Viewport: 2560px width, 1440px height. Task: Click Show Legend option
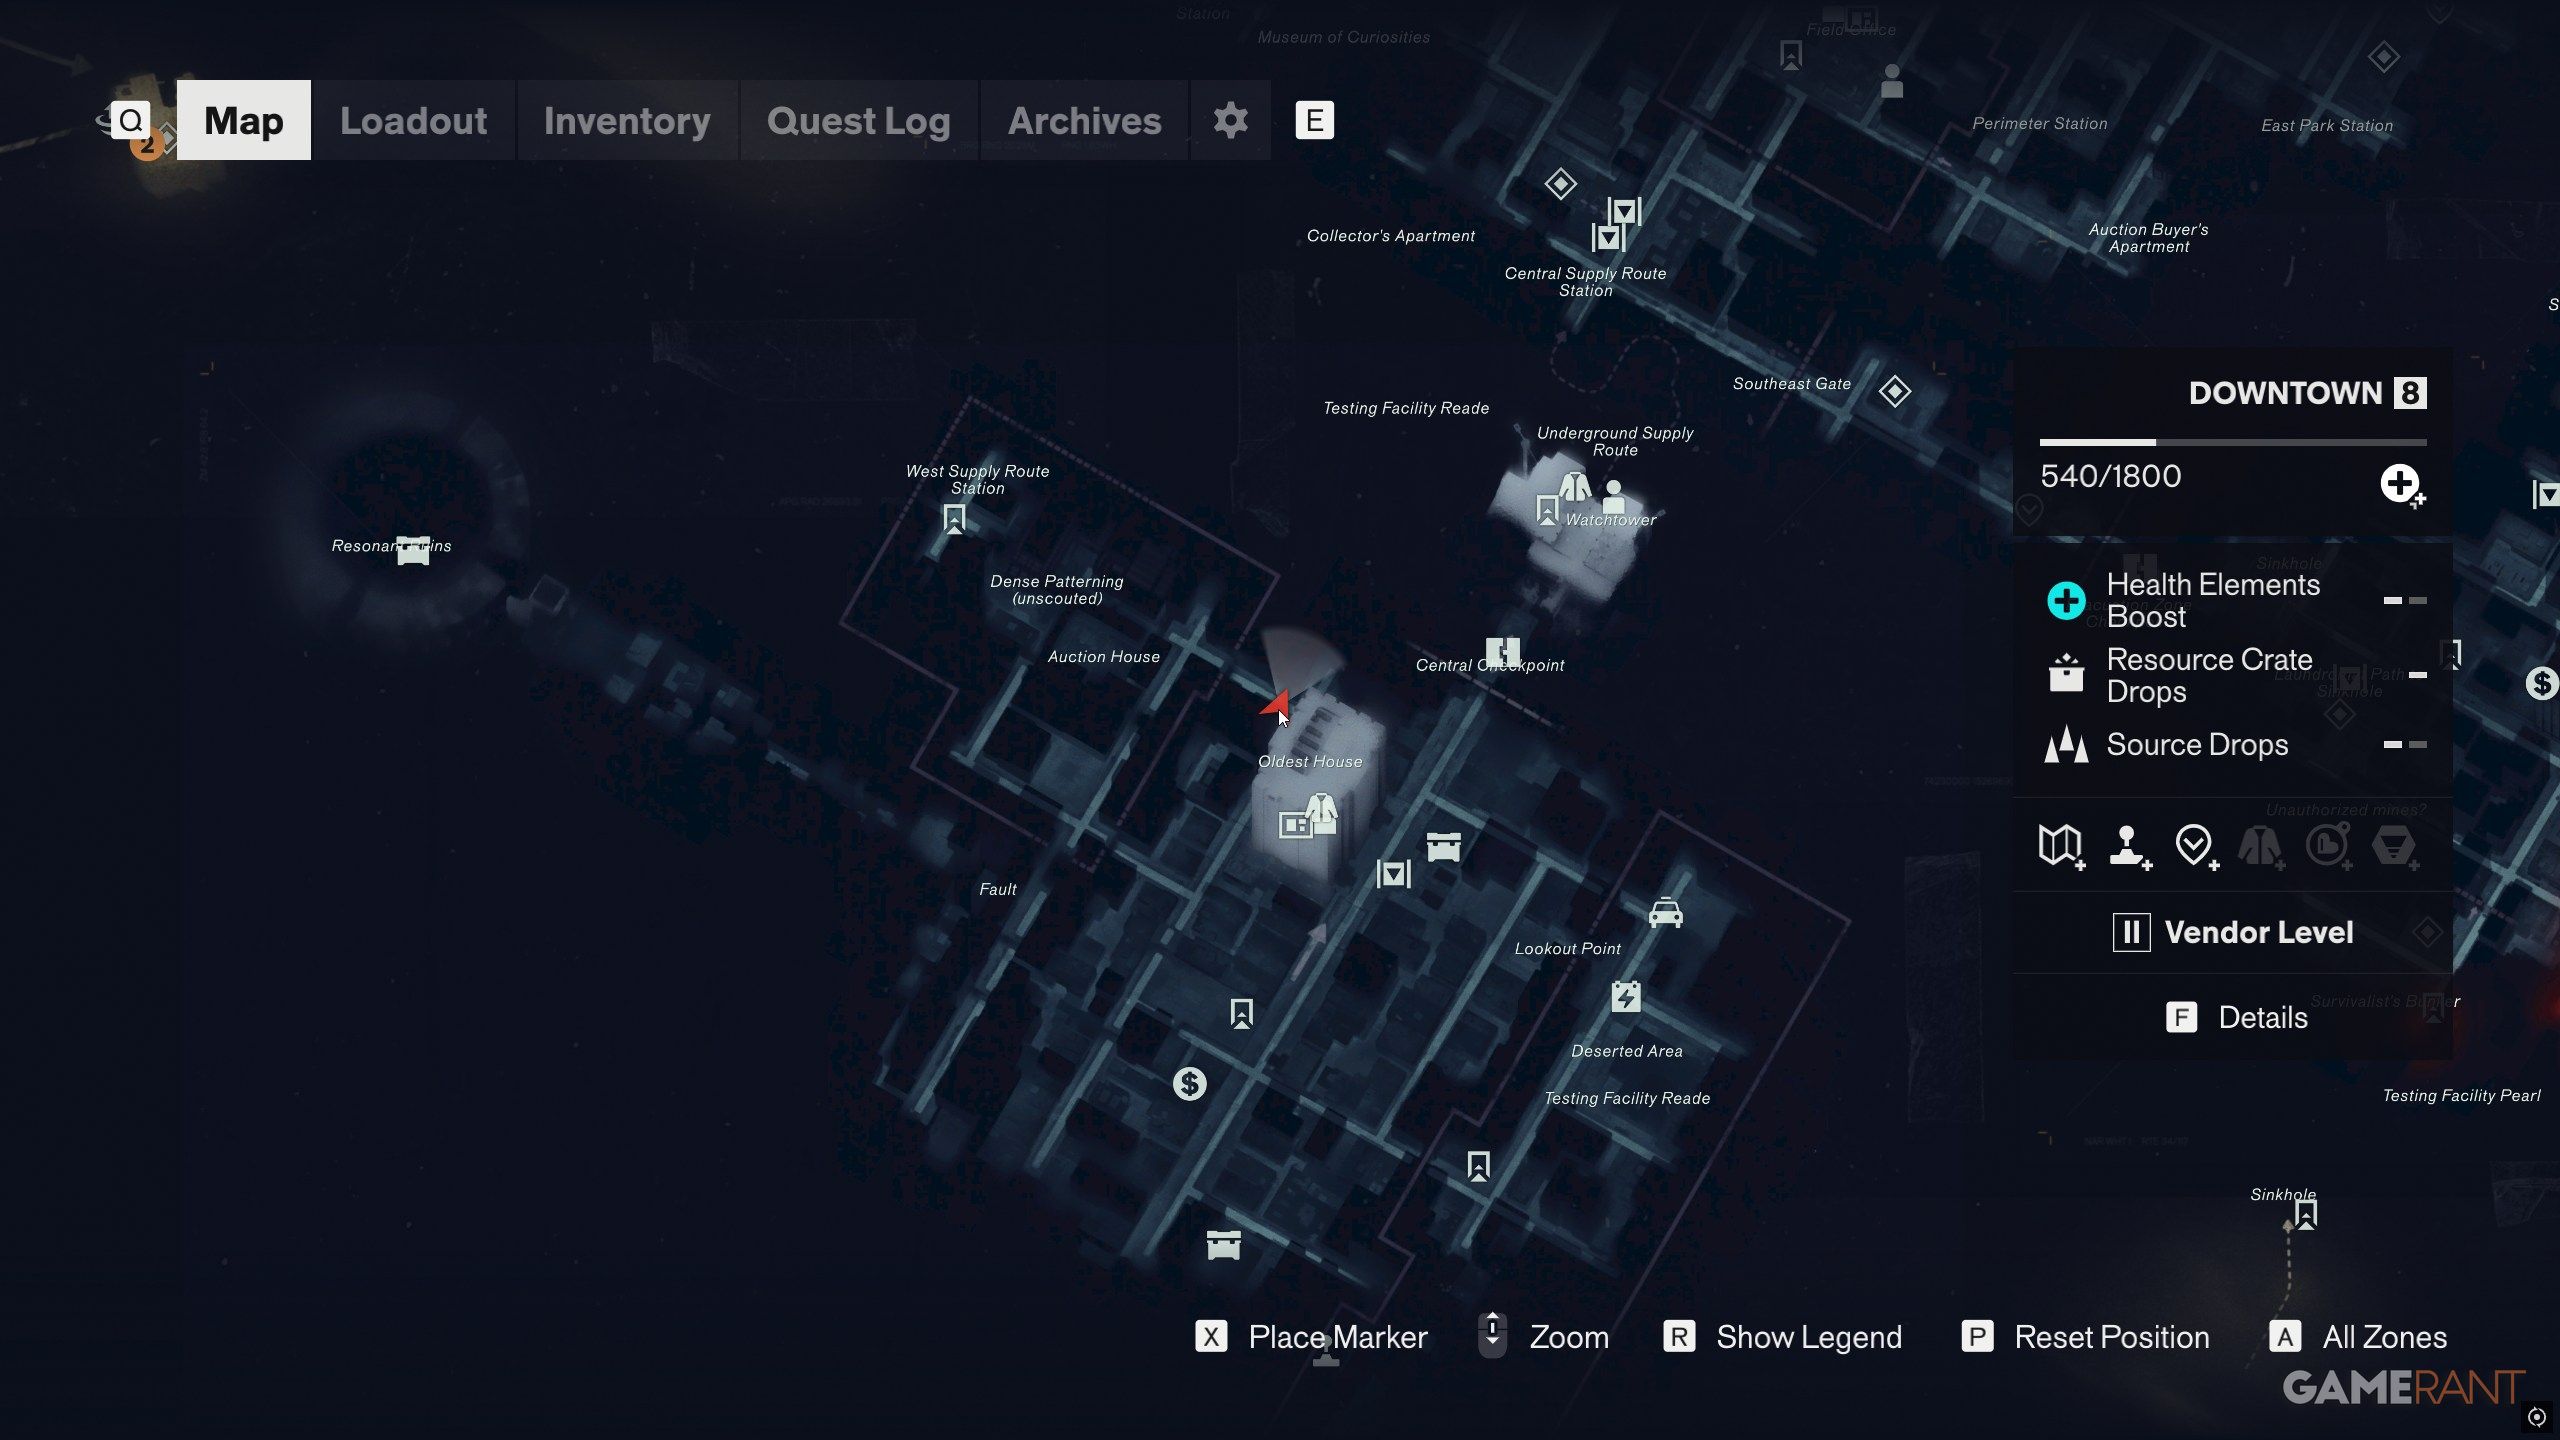1782,1337
